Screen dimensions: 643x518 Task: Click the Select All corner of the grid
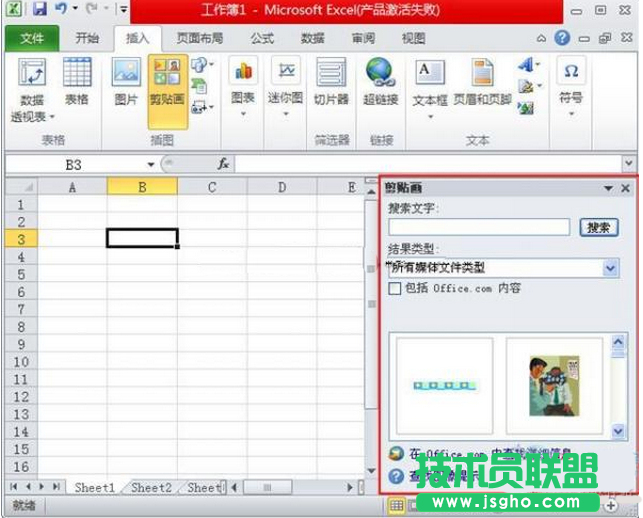(21, 187)
